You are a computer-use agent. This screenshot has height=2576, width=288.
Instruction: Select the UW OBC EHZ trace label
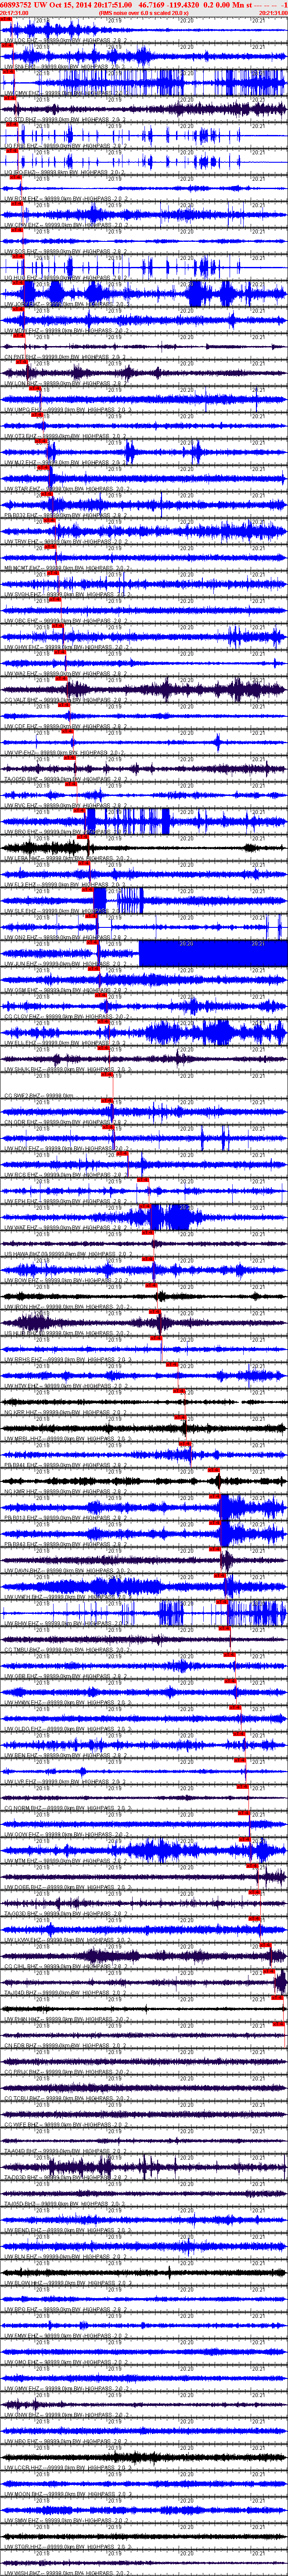point(66,622)
